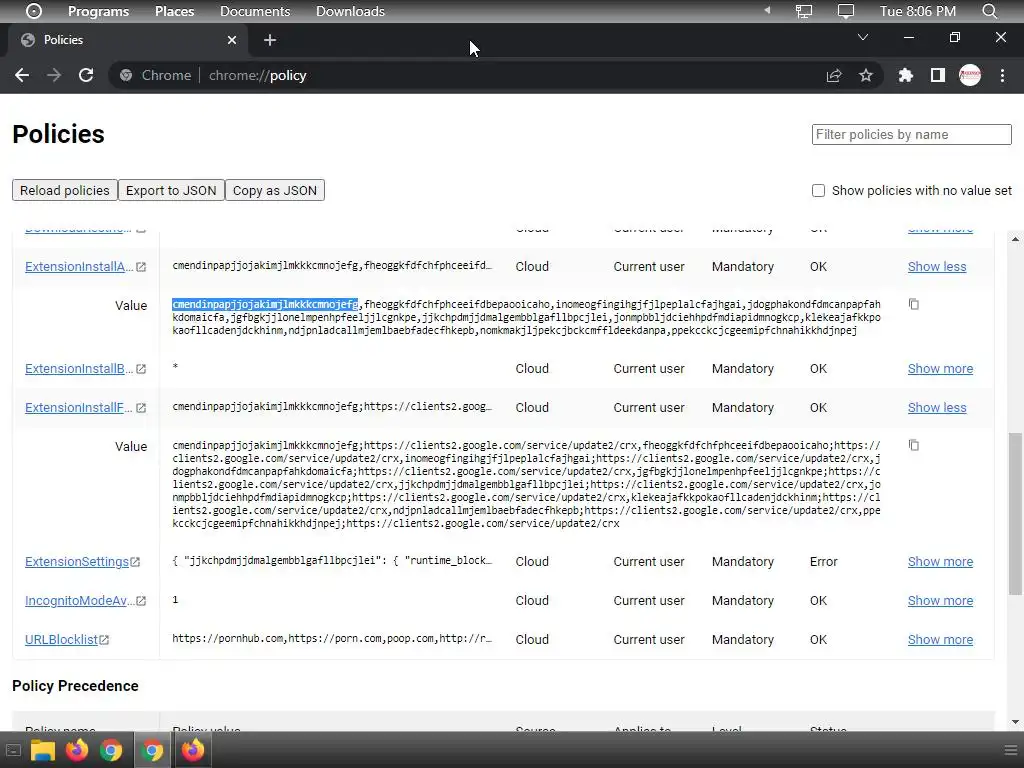This screenshot has height=768, width=1024.
Task: Expand URLBlocklist row with Show more
Action: click(940, 639)
